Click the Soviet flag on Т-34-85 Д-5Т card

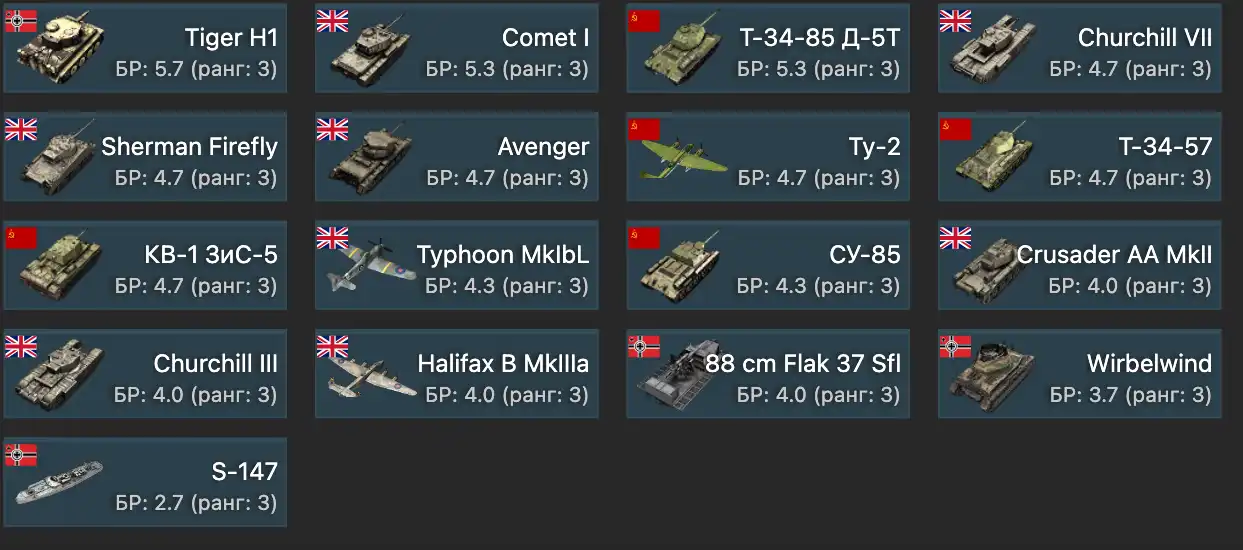(x=644, y=21)
